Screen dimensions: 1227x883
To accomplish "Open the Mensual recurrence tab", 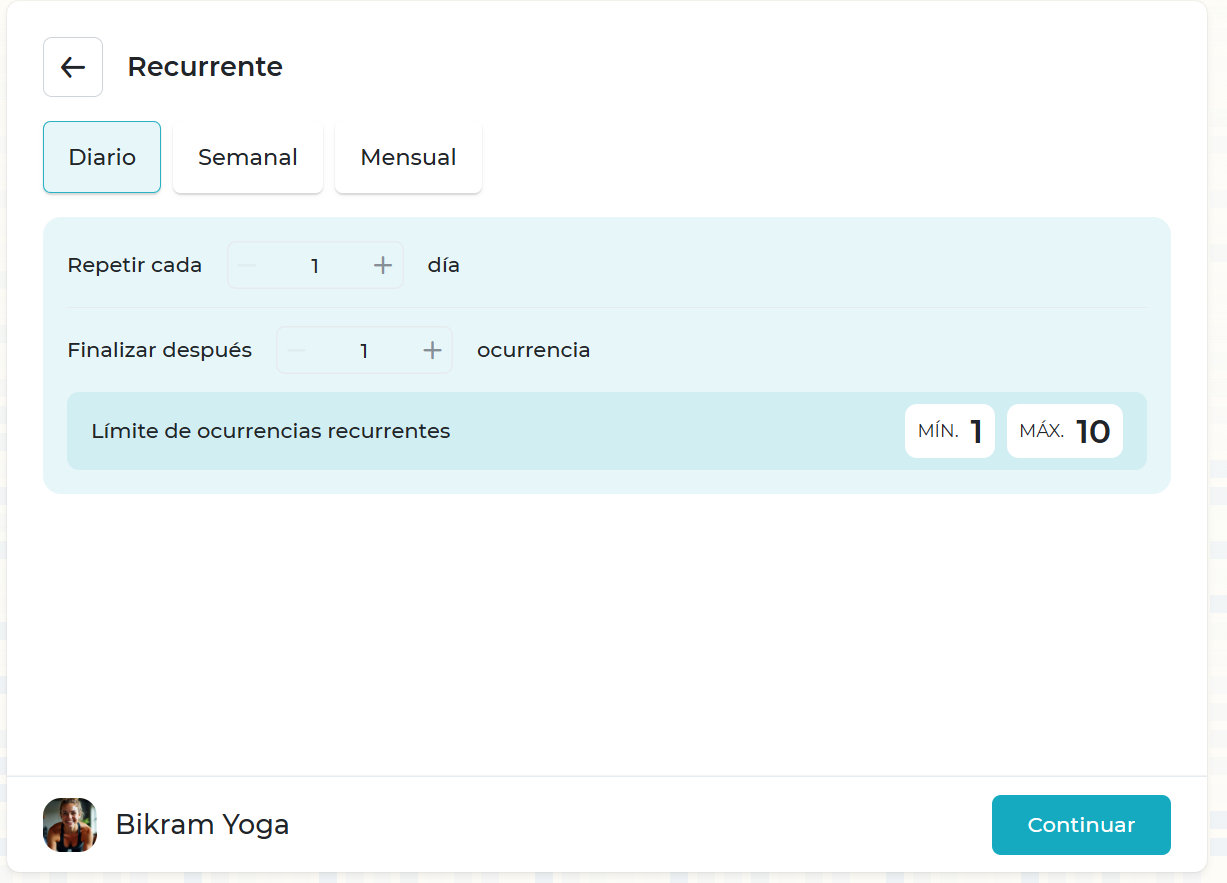I will [x=408, y=157].
